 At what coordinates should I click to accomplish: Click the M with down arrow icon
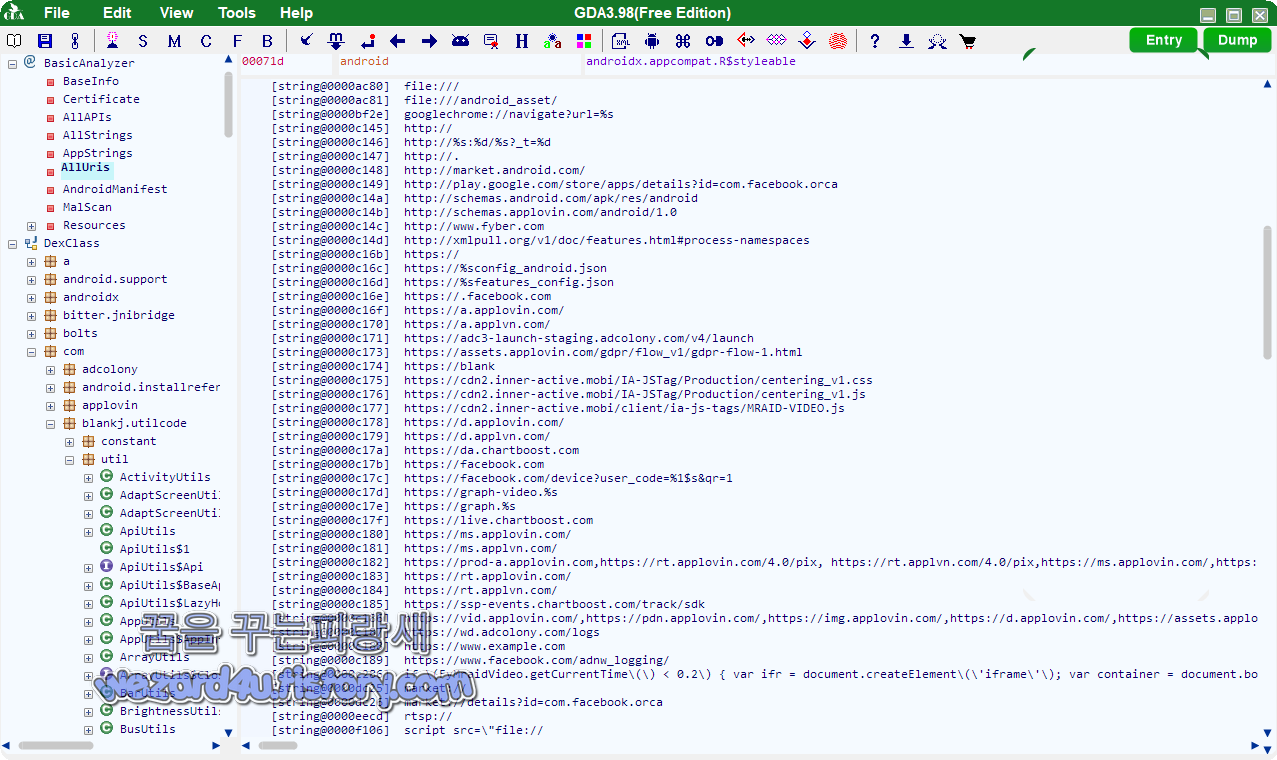coord(336,41)
